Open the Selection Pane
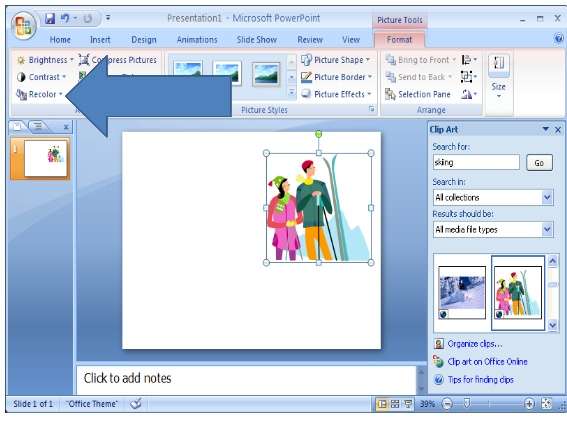Screen dimensions: 567x421 point(418,94)
